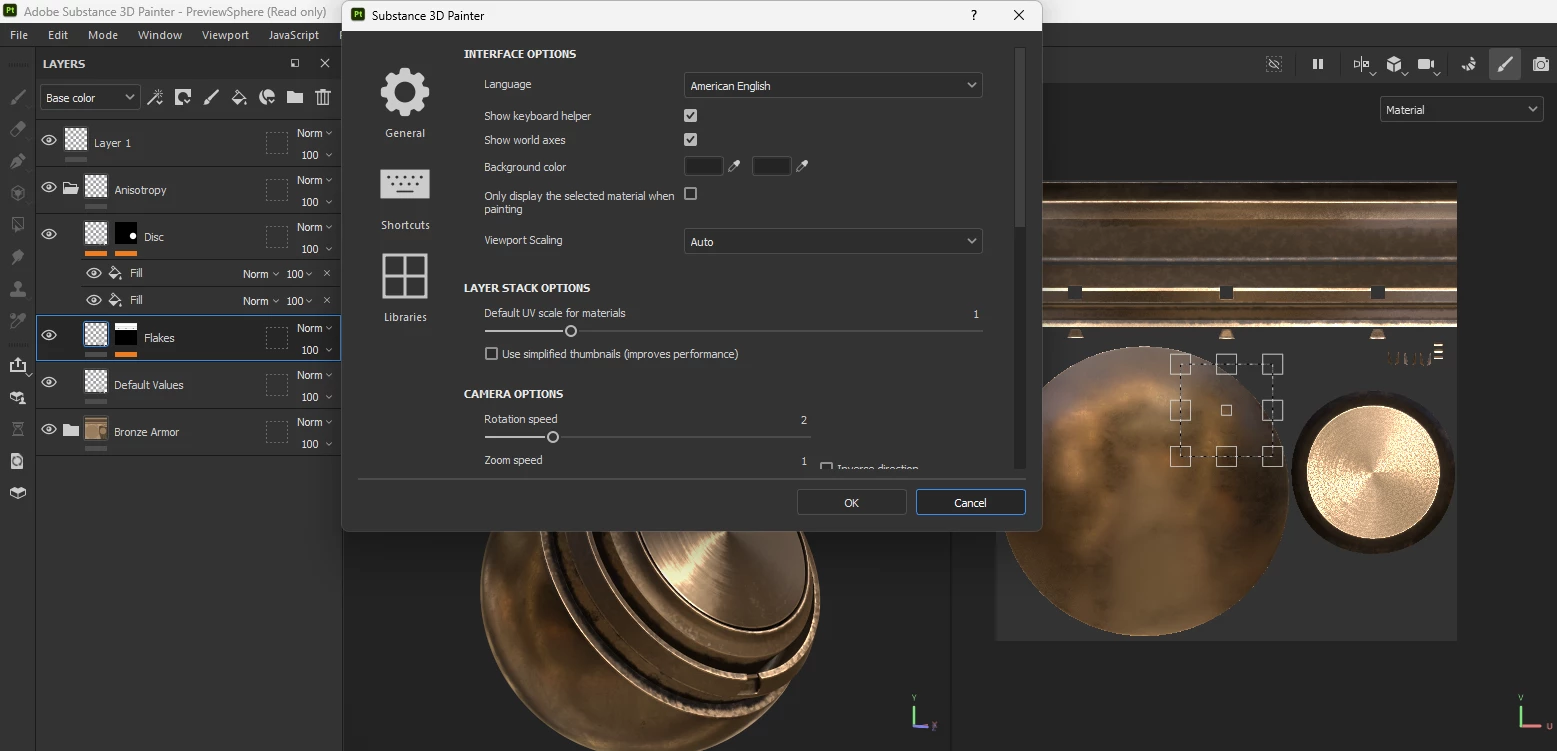Click the hide polygons dashed-eye icon
Viewport: 1557px width, 751px height.
click(1274, 64)
